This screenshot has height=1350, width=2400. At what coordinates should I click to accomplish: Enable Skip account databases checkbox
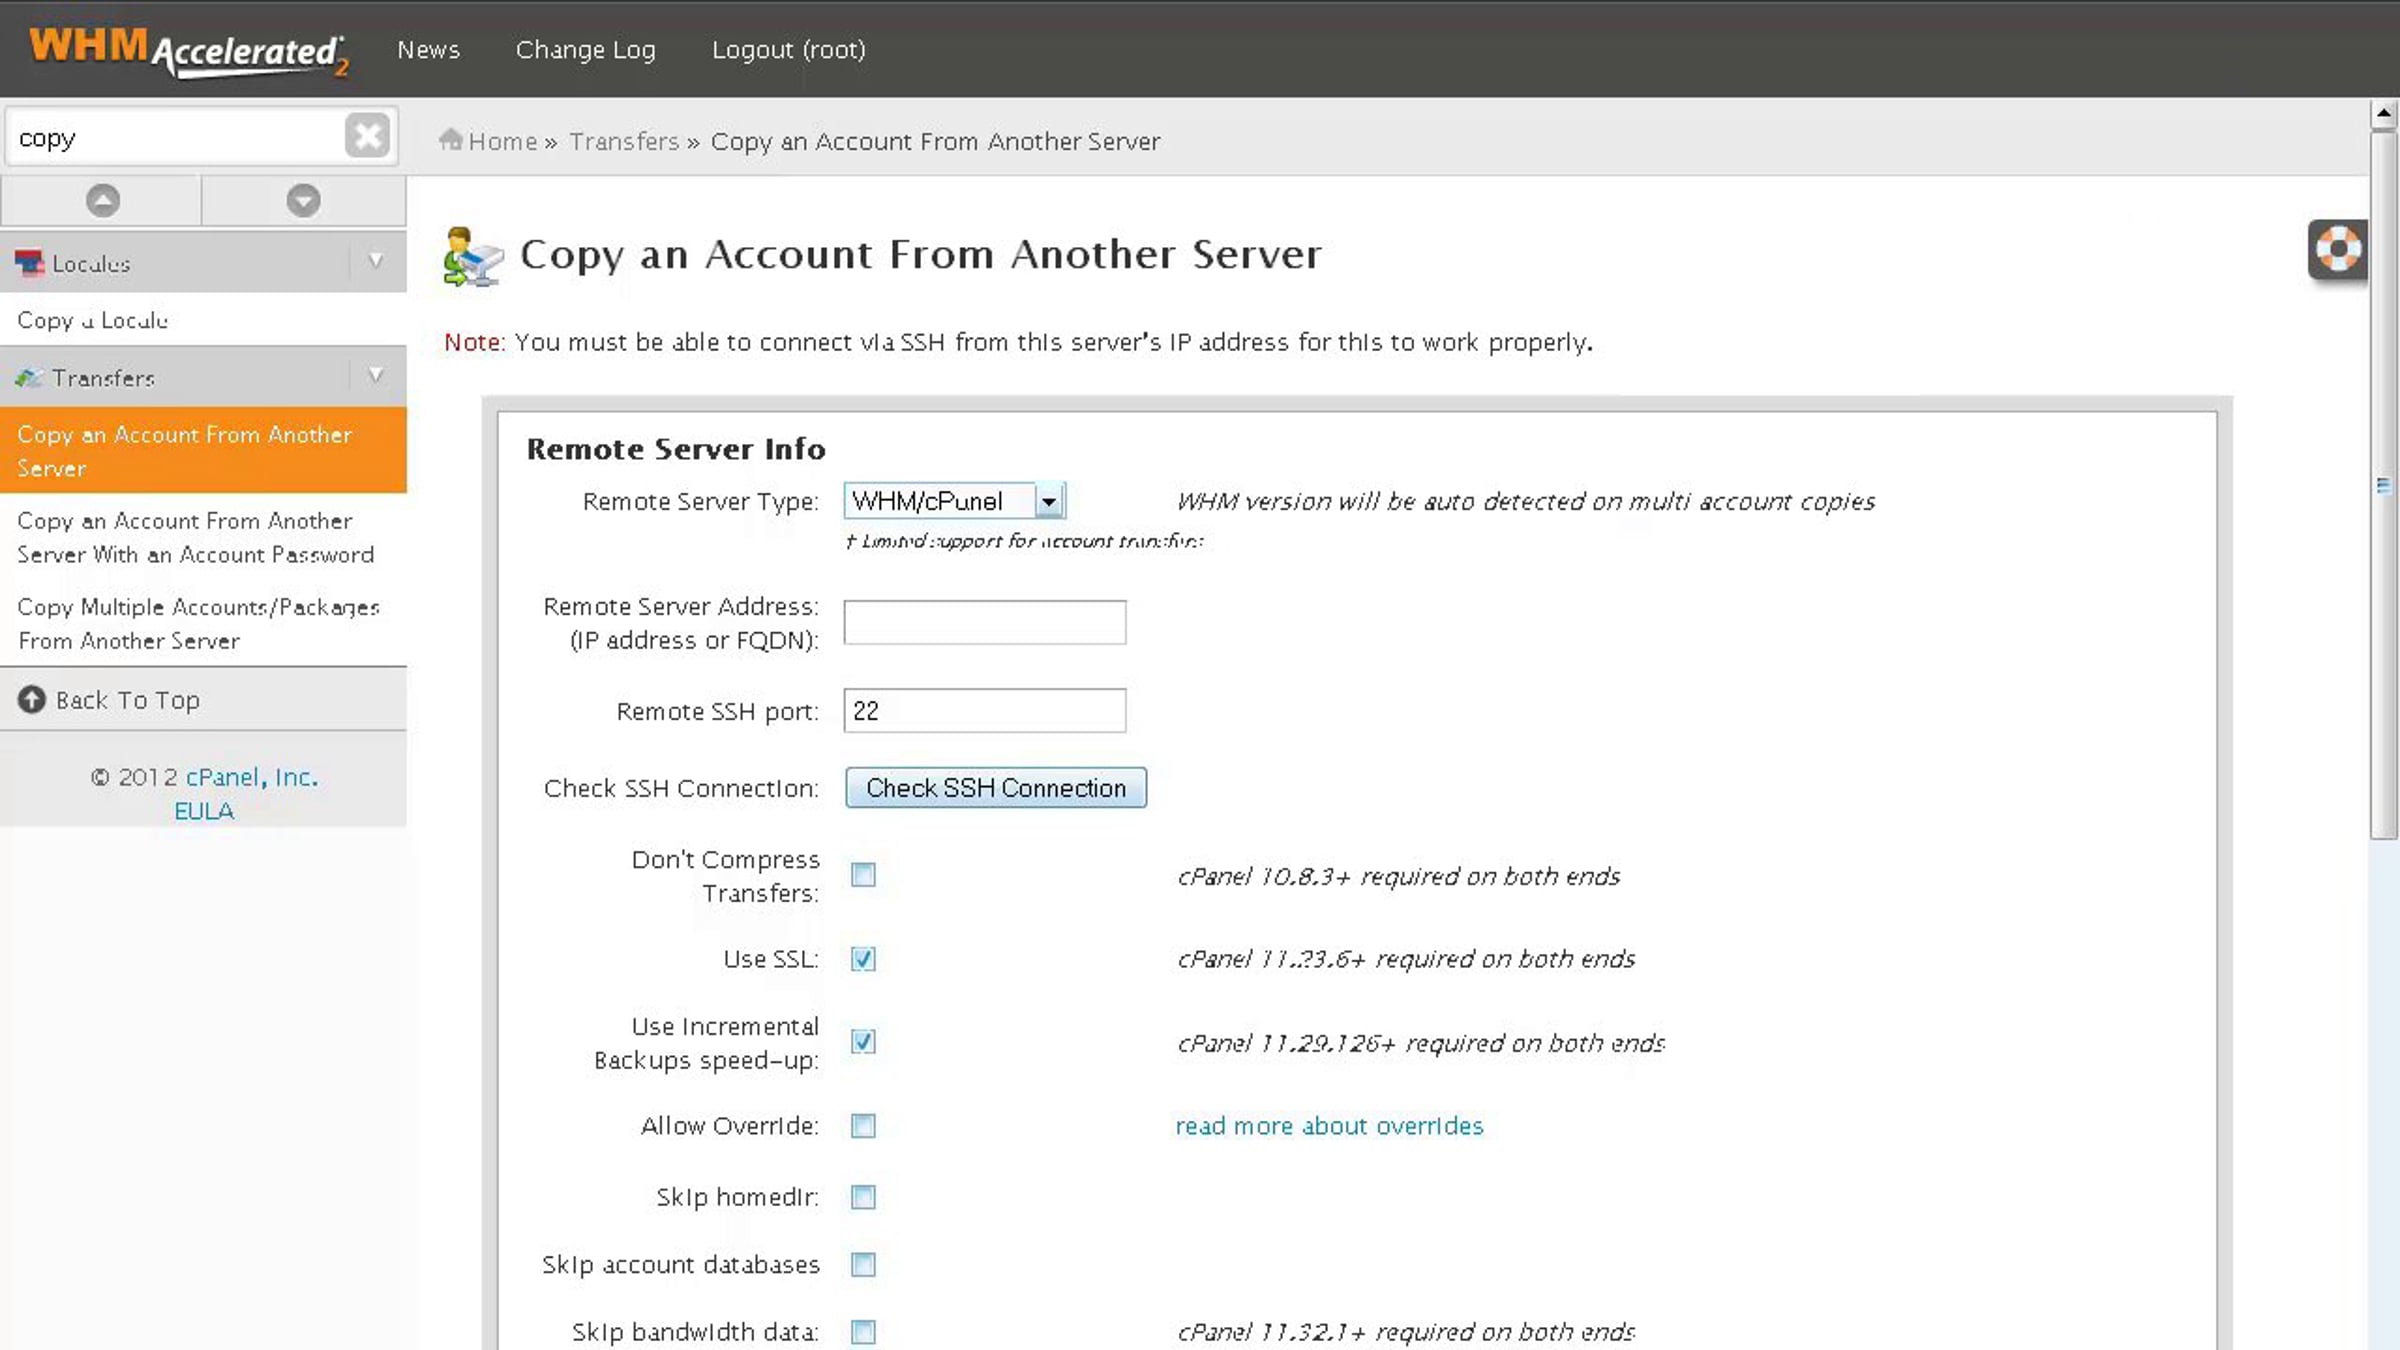[x=863, y=1265]
